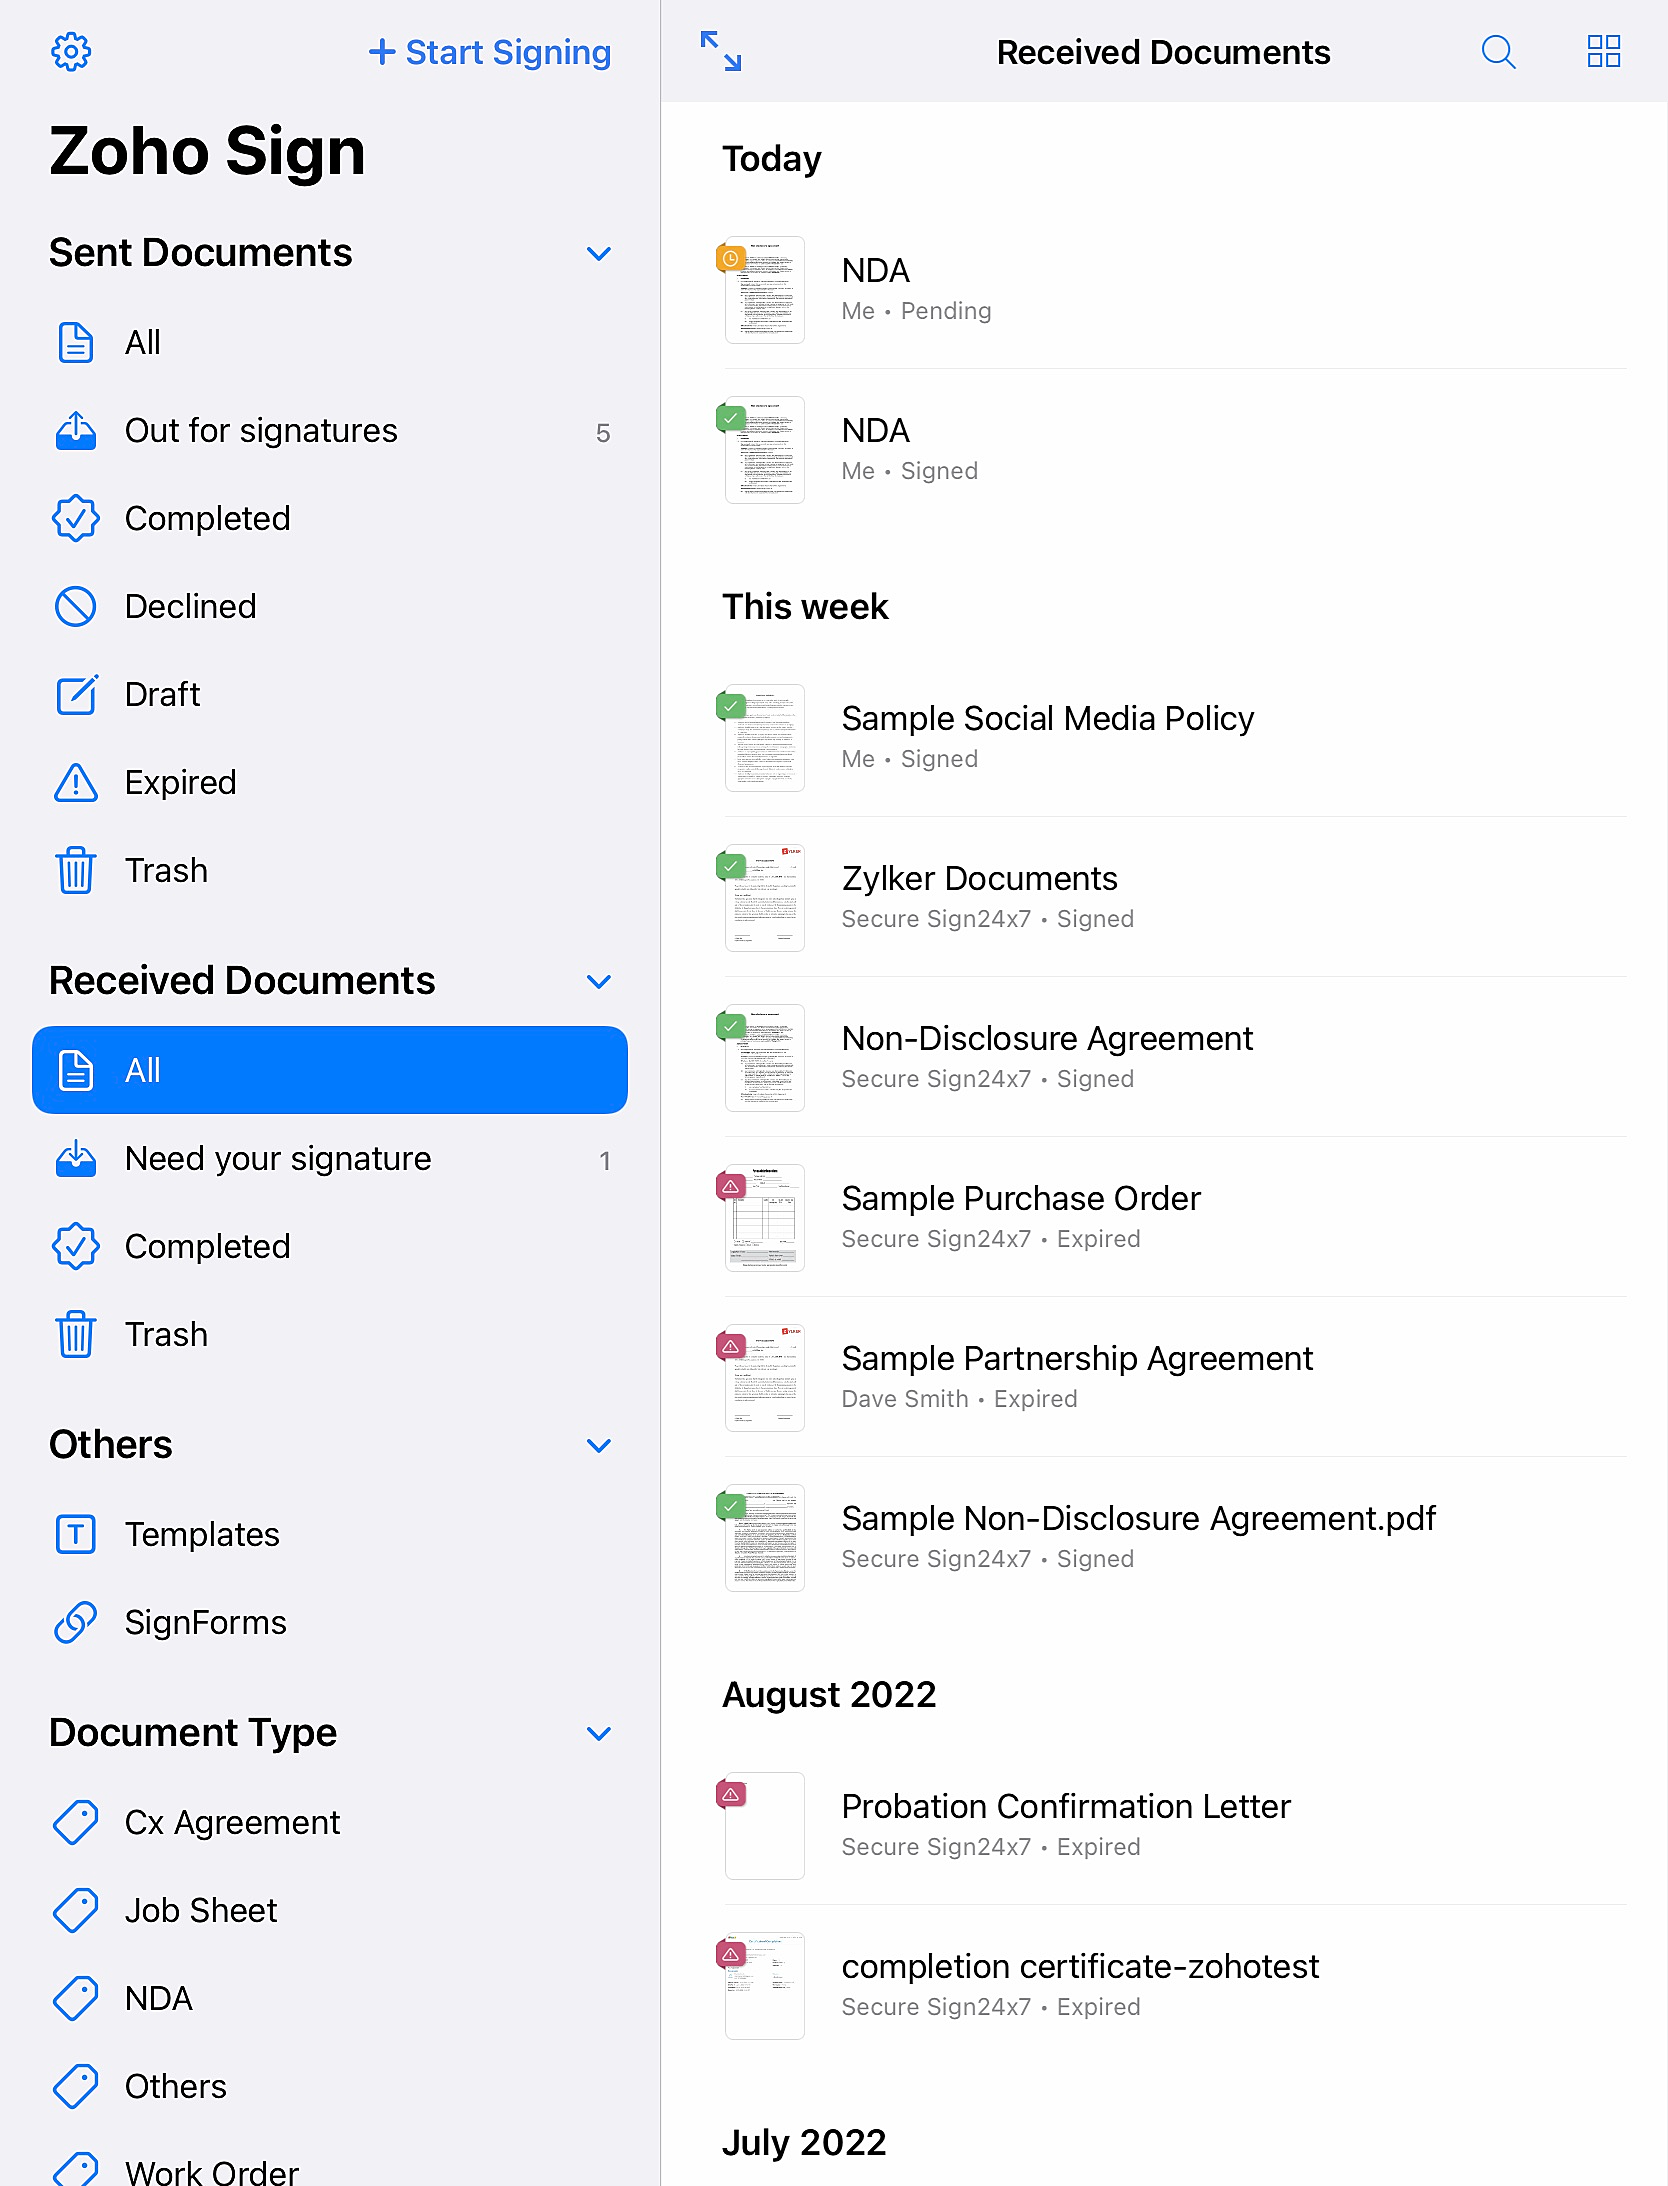Click the Received Completed badge icon
1668x2186 pixels.
[x=76, y=1247]
